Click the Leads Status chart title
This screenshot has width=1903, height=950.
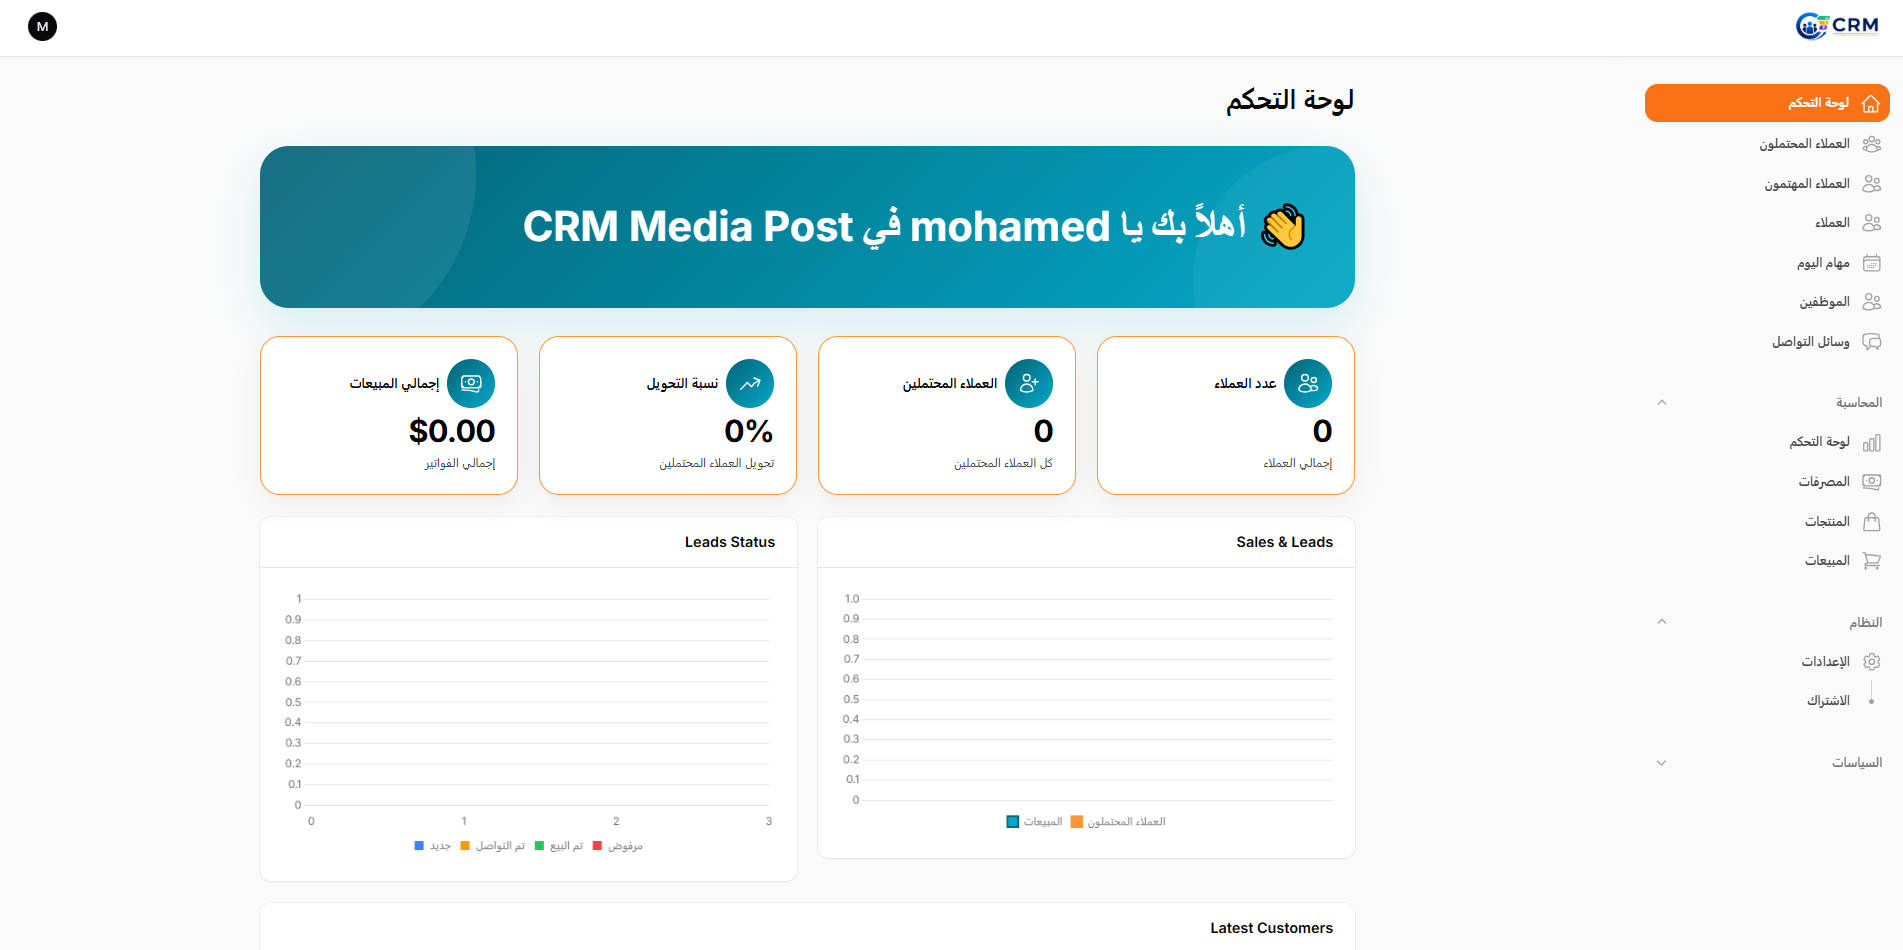[730, 542]
